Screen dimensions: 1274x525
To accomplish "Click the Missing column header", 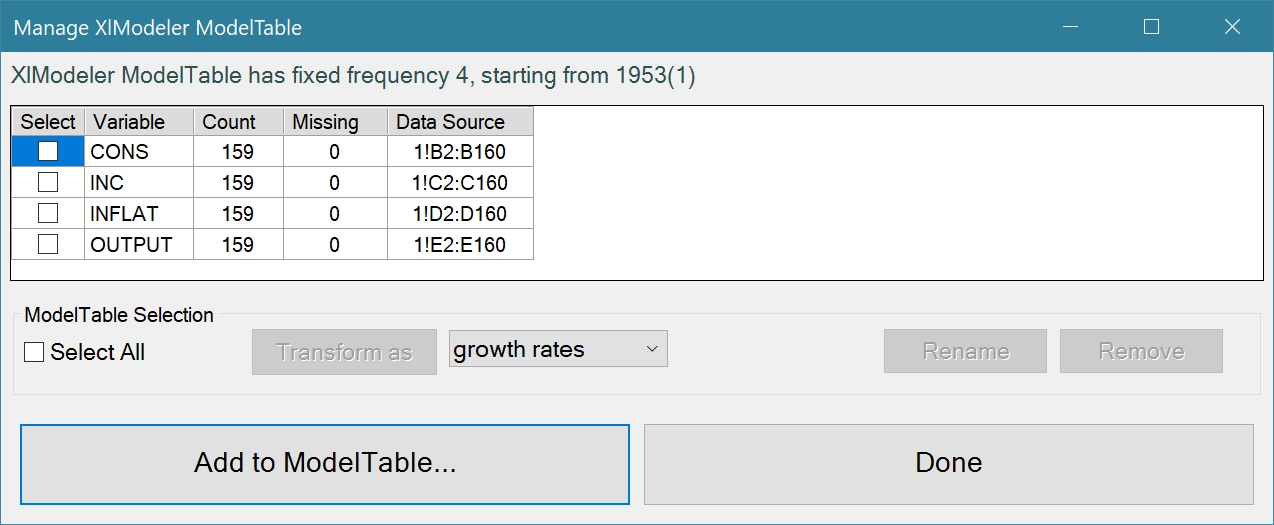I will (336, 122).
